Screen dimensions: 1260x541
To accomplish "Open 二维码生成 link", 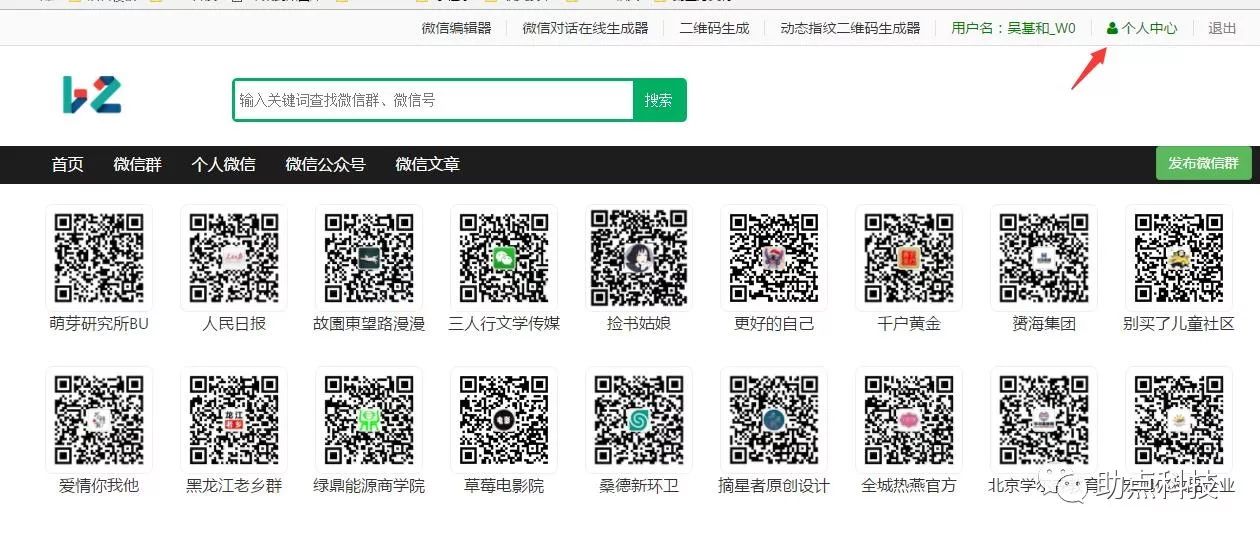I will coord(714,28).
